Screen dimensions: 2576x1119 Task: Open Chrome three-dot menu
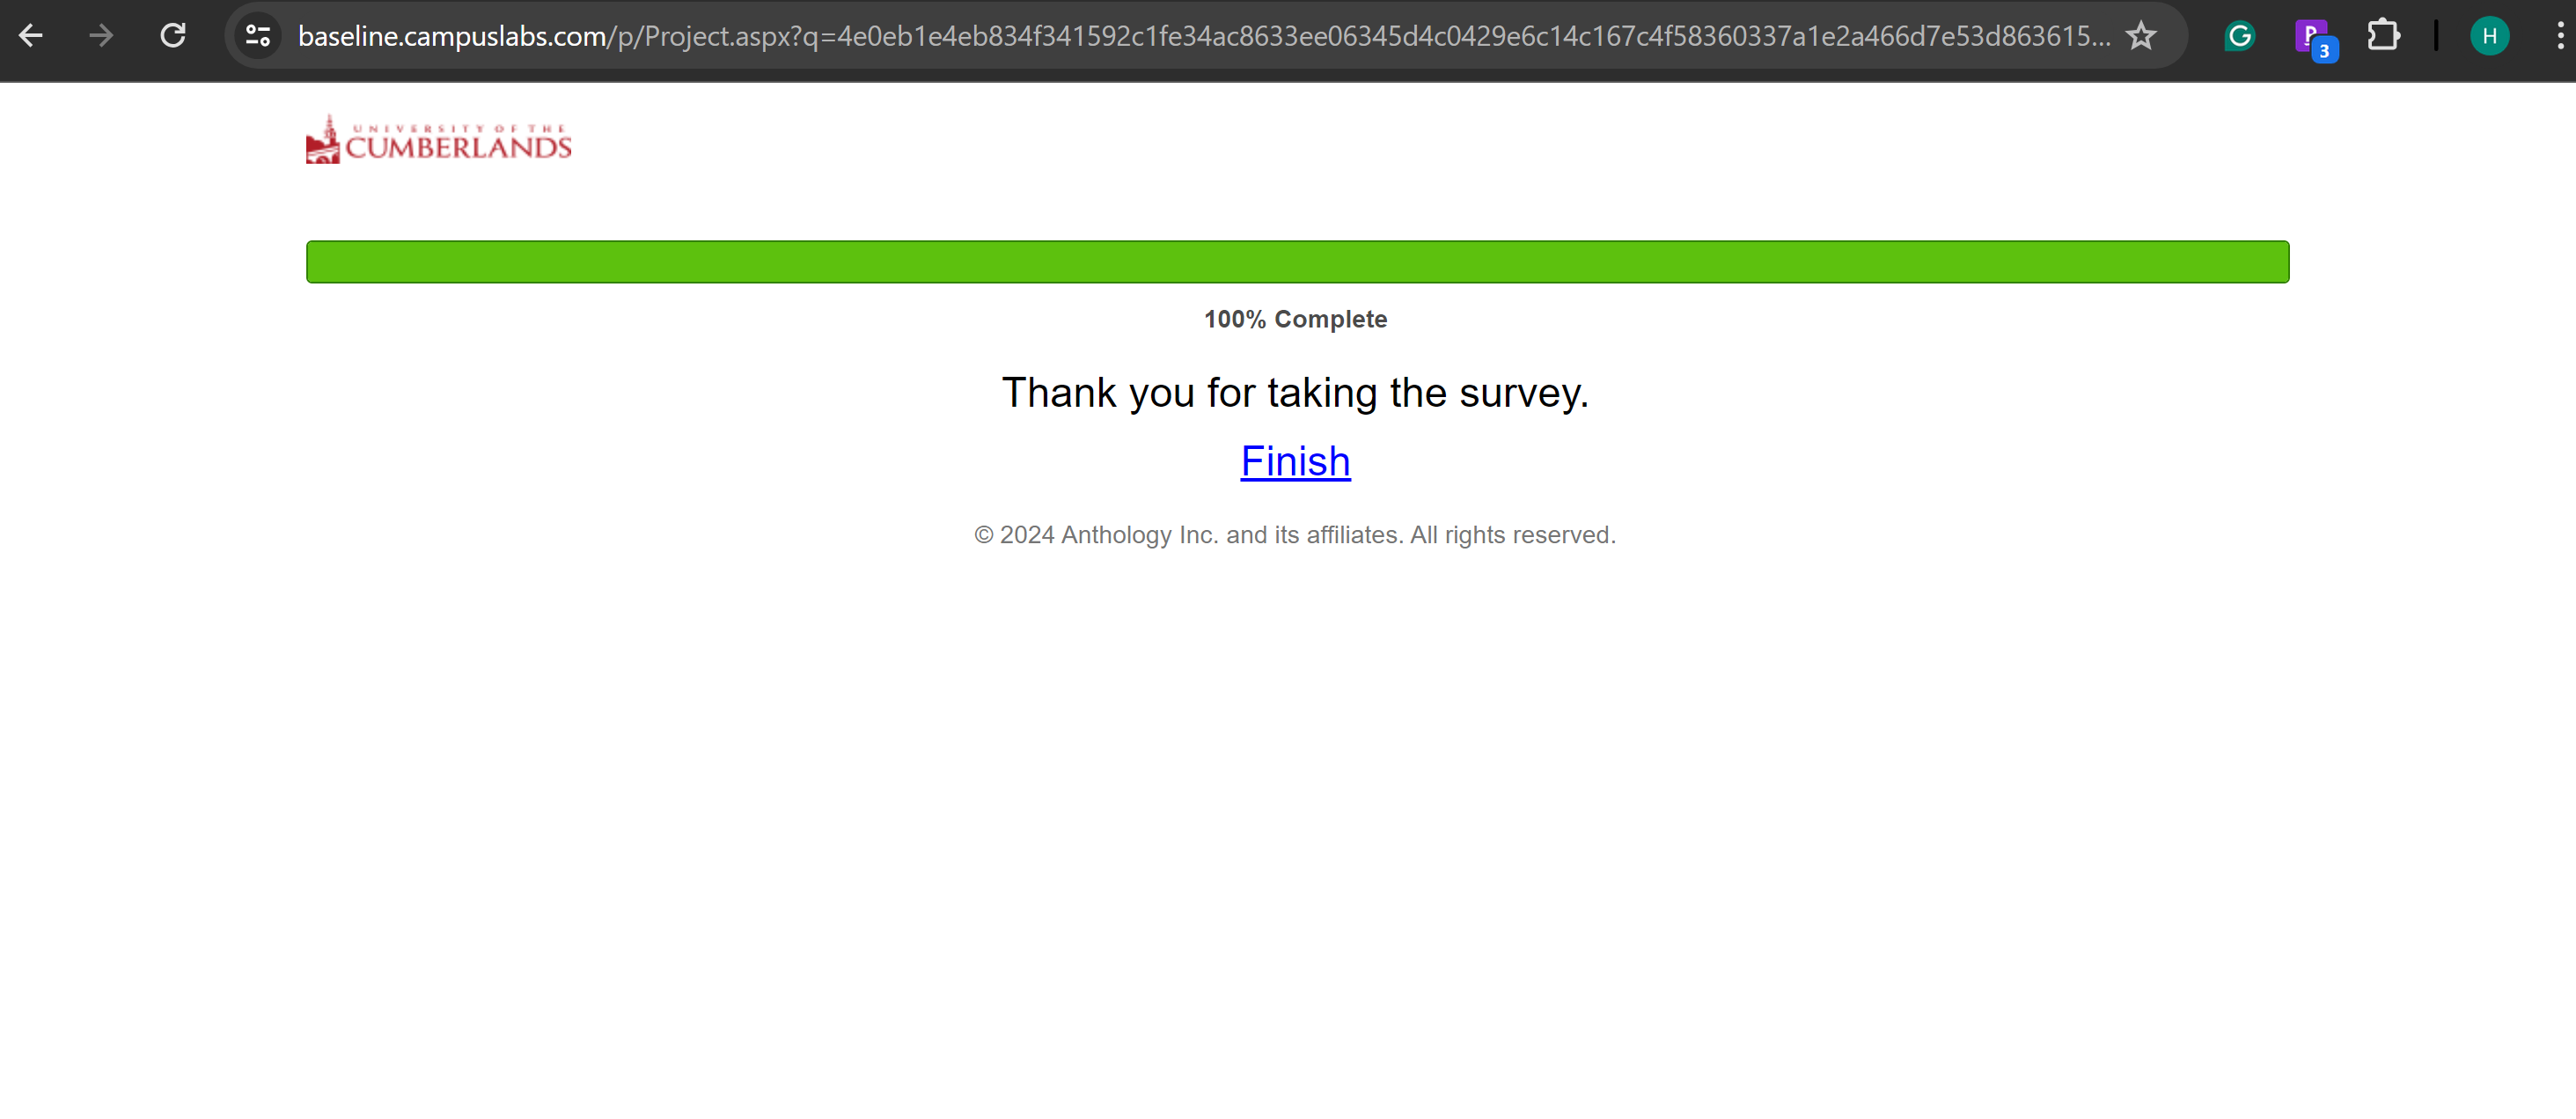[2558, 36]
